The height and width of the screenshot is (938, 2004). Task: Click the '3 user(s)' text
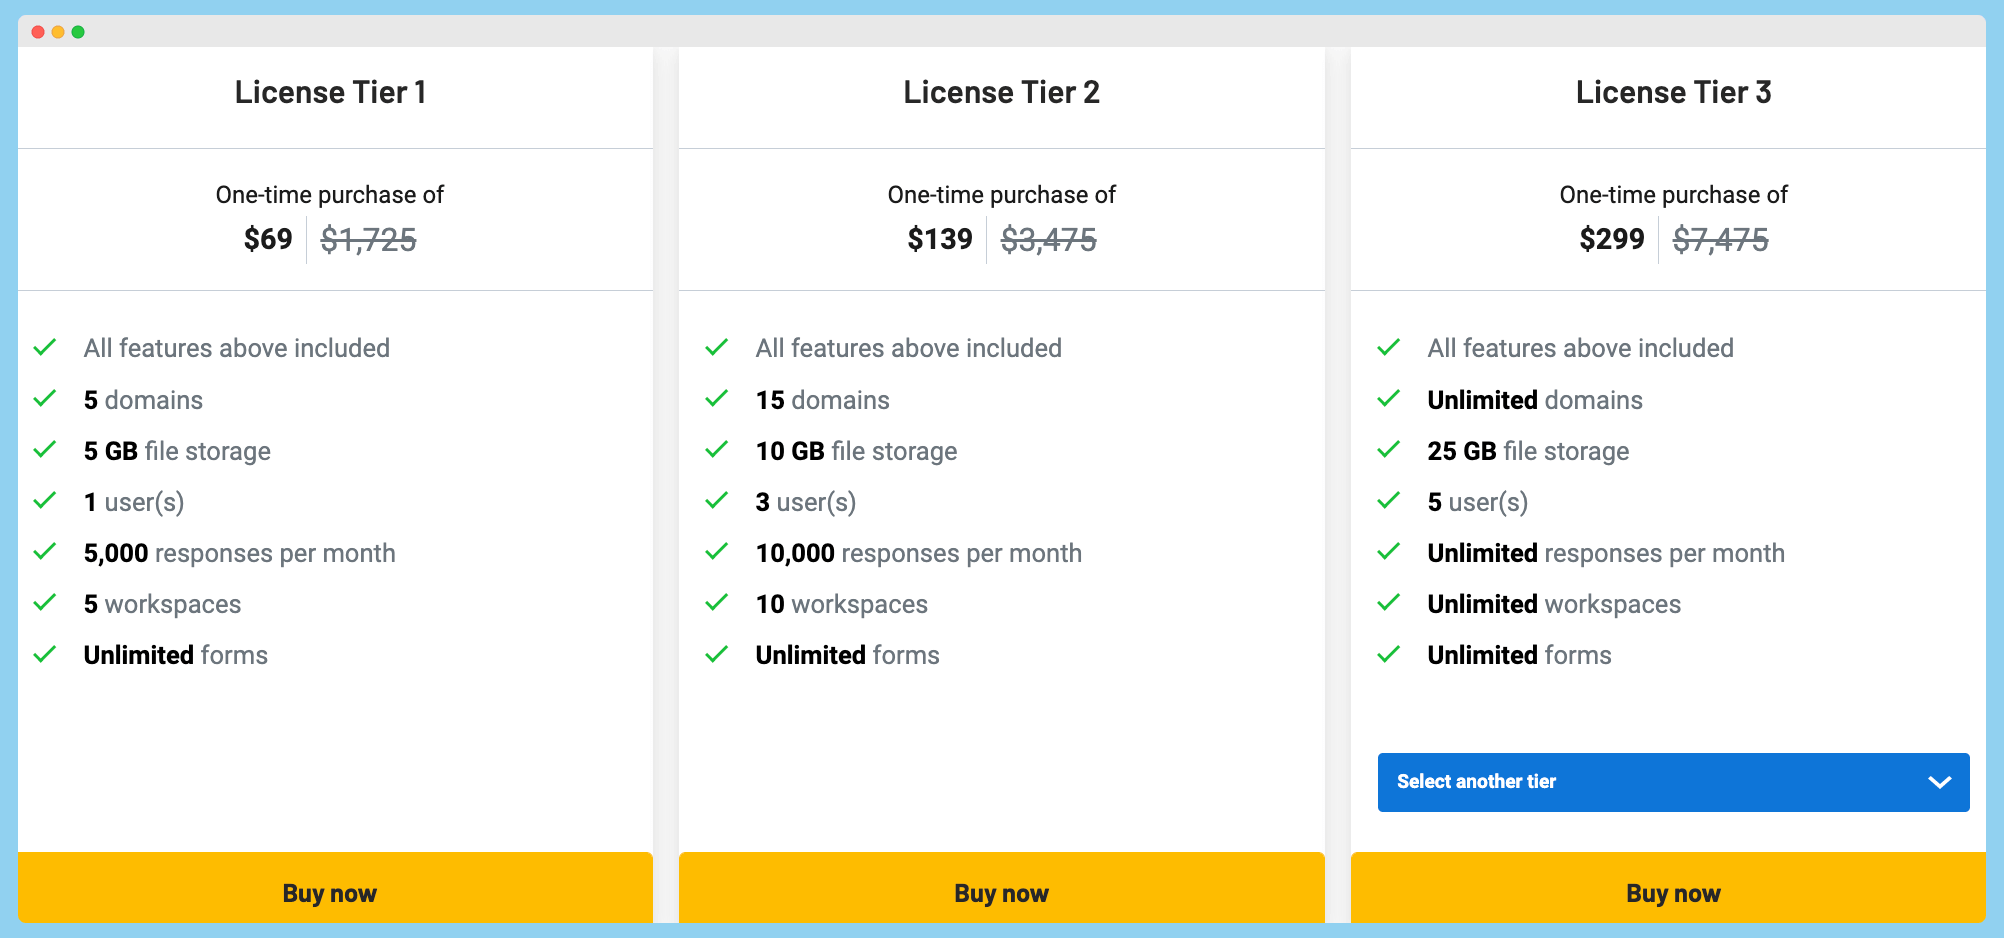806,502
